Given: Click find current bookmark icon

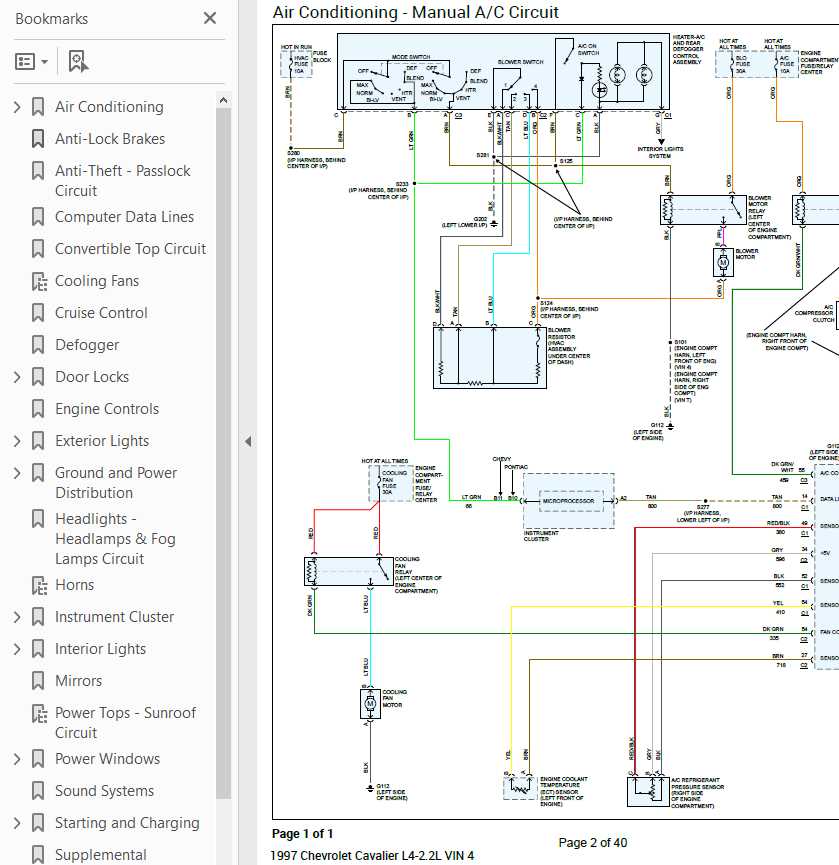Looking at the screenshot, I should coord(78,61).
